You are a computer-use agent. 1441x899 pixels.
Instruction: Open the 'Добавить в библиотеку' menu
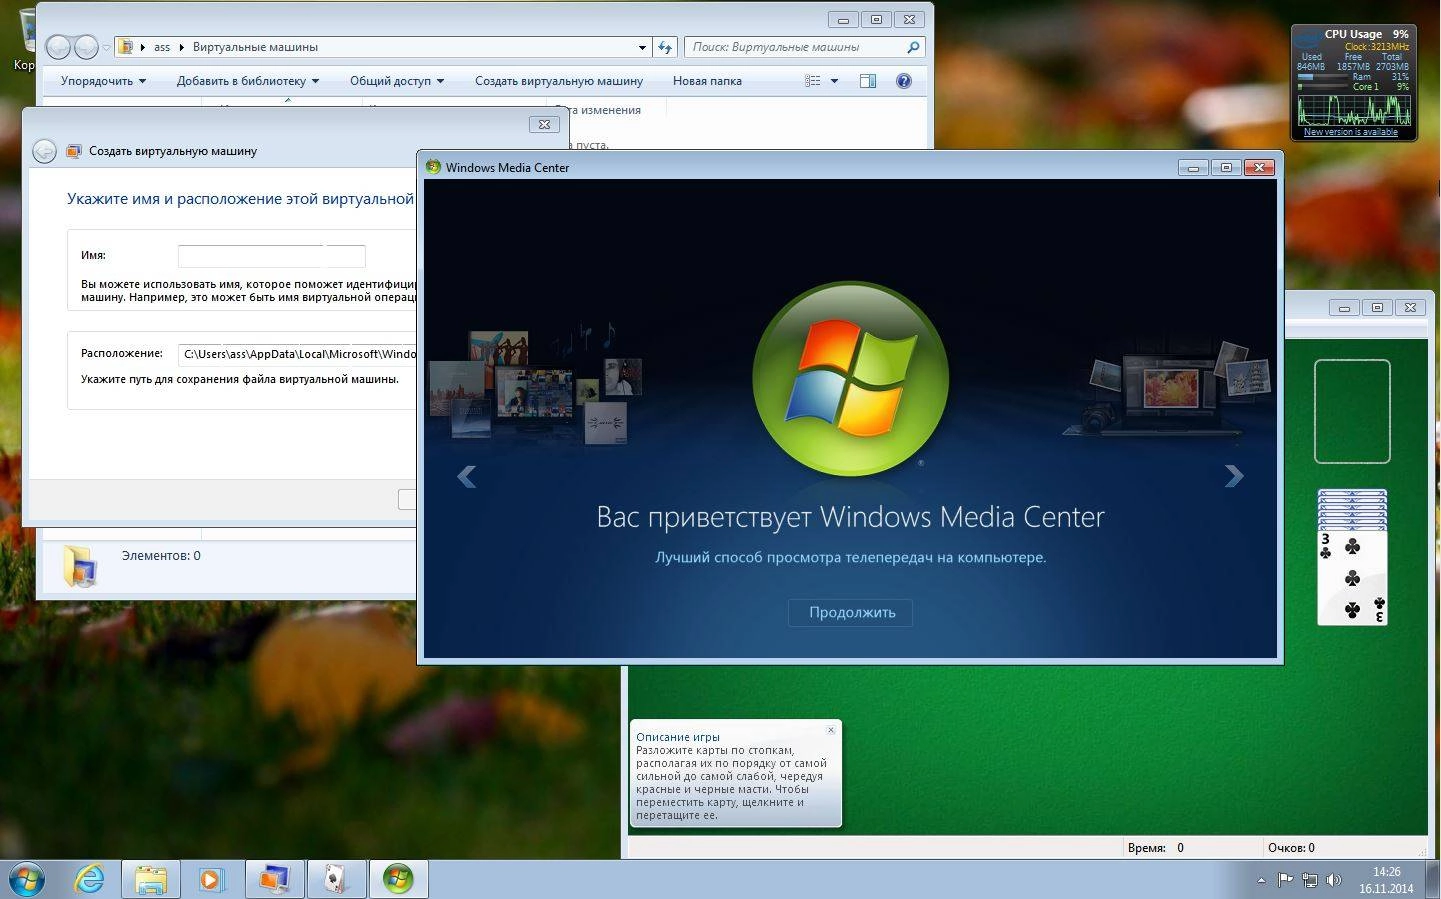(x=247, y=81)
